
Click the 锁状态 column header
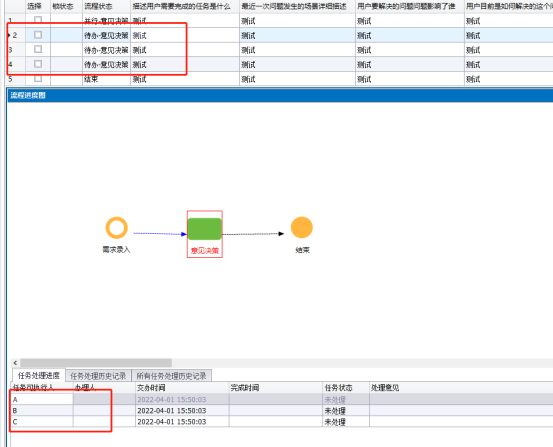[x=66, y=6]
